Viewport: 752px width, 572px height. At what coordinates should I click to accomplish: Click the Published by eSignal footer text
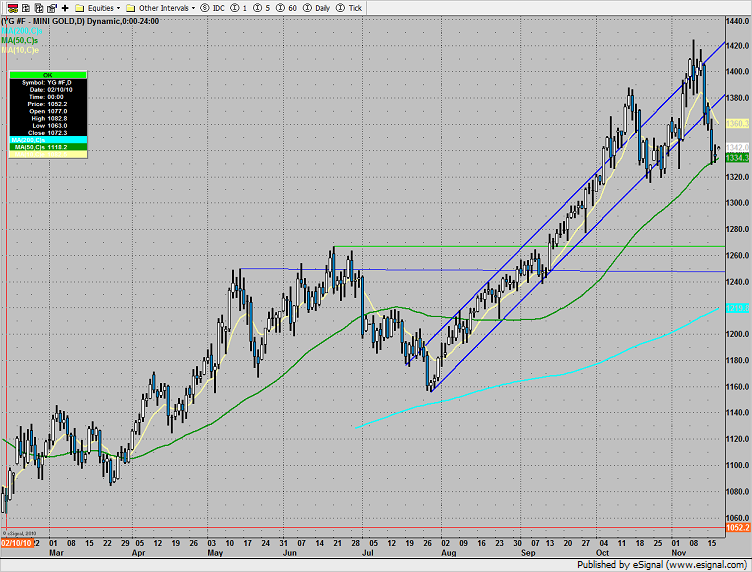point(661,565)
